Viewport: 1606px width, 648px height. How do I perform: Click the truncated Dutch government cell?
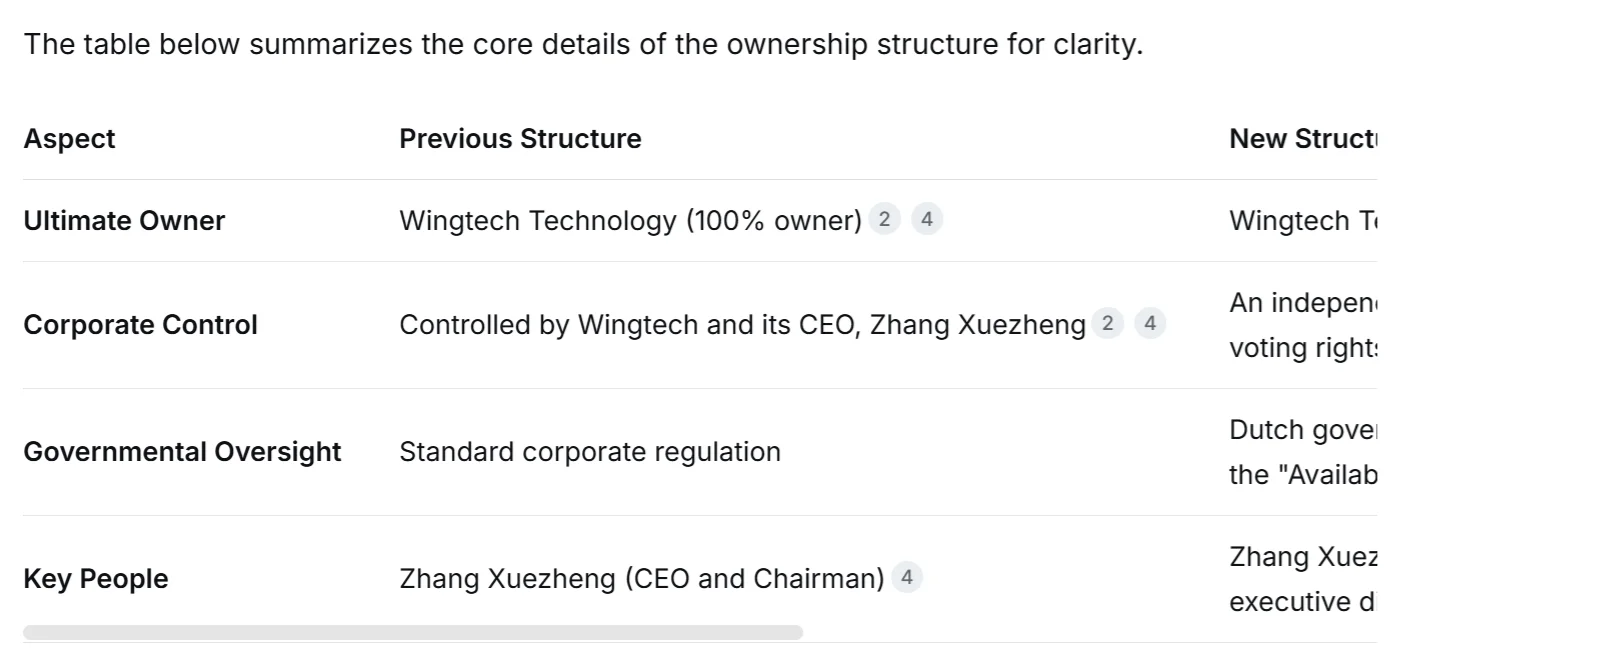click(1302, 452)
